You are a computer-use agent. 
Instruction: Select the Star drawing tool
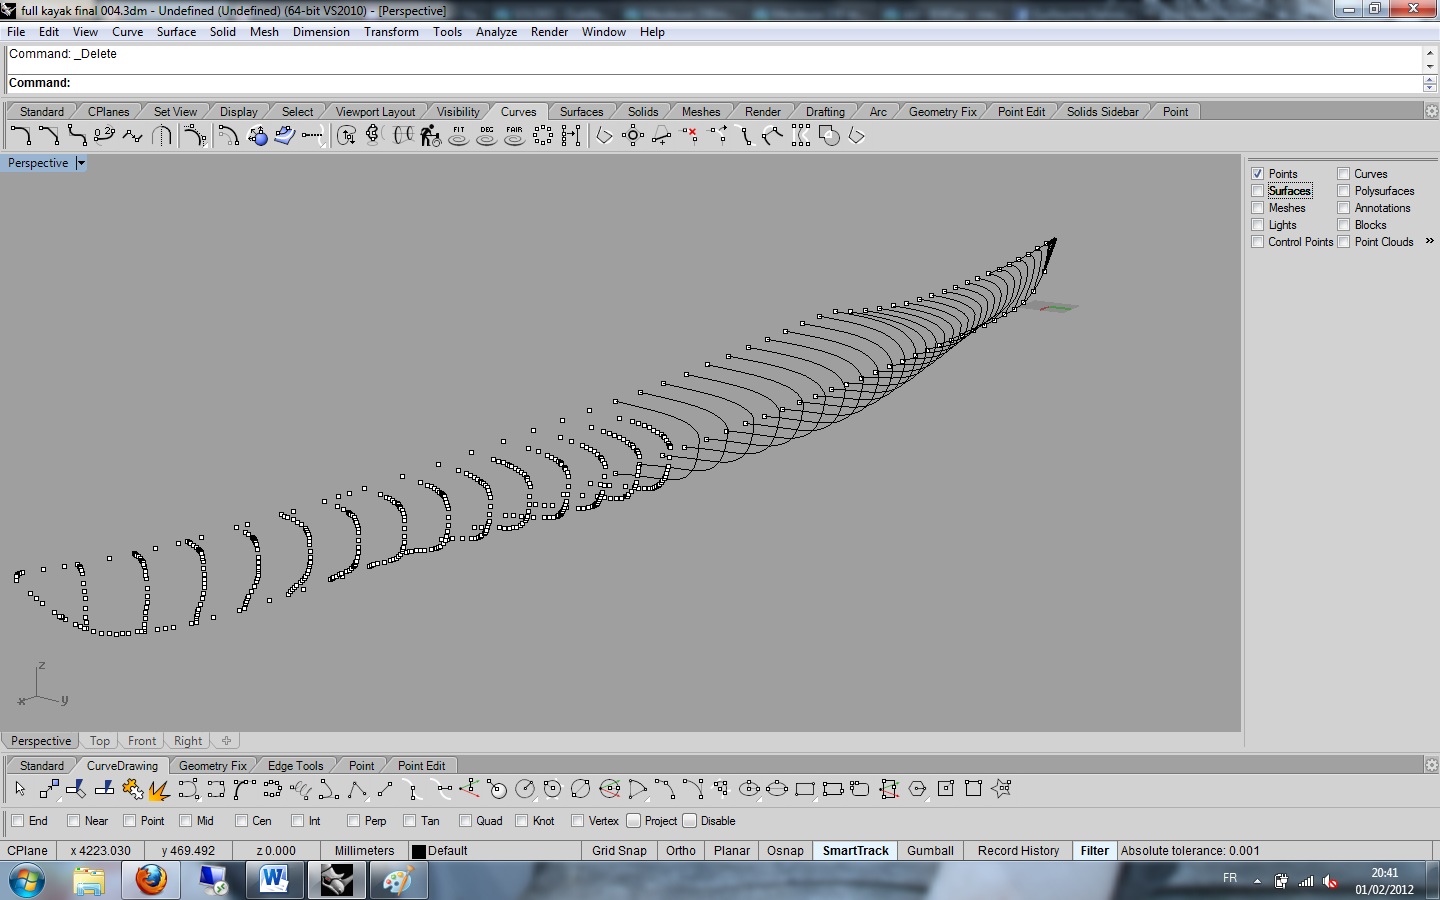1002,789
